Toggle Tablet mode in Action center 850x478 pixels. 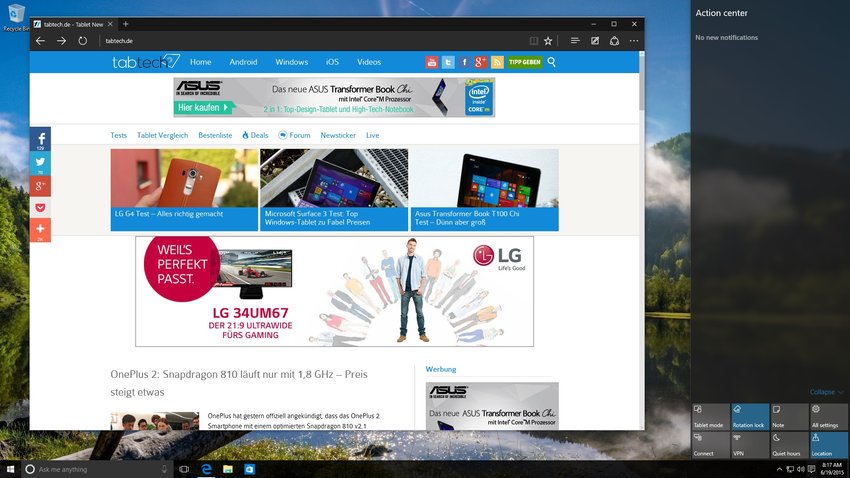point(710,417)
